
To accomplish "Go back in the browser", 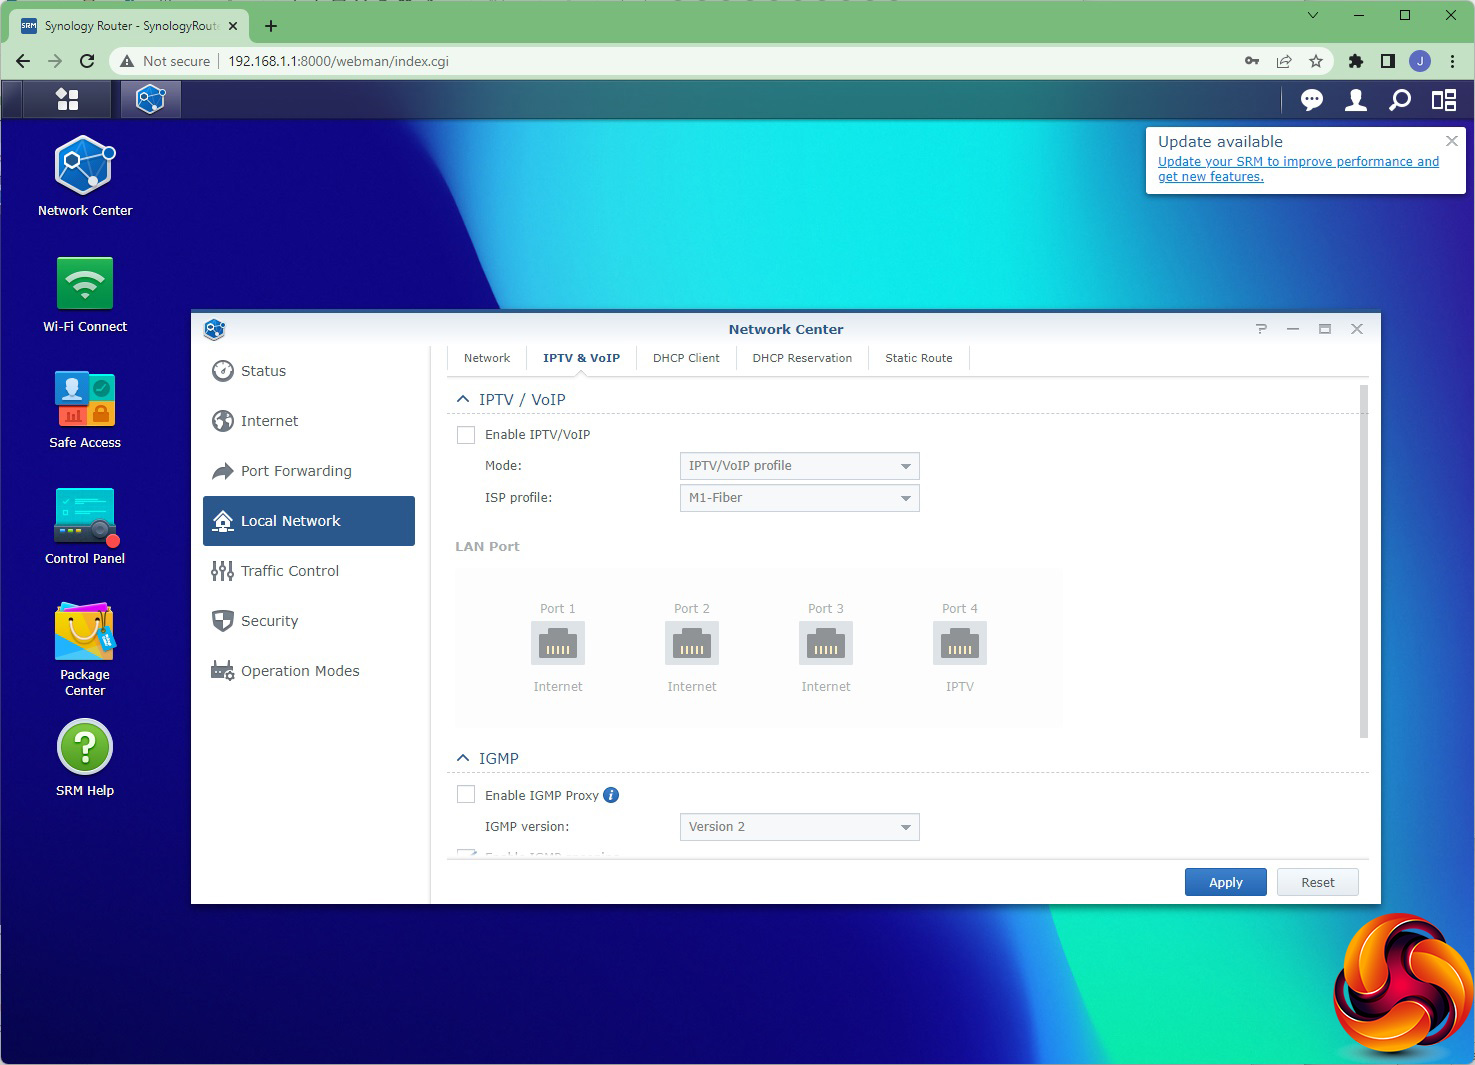I will point(23,61).
